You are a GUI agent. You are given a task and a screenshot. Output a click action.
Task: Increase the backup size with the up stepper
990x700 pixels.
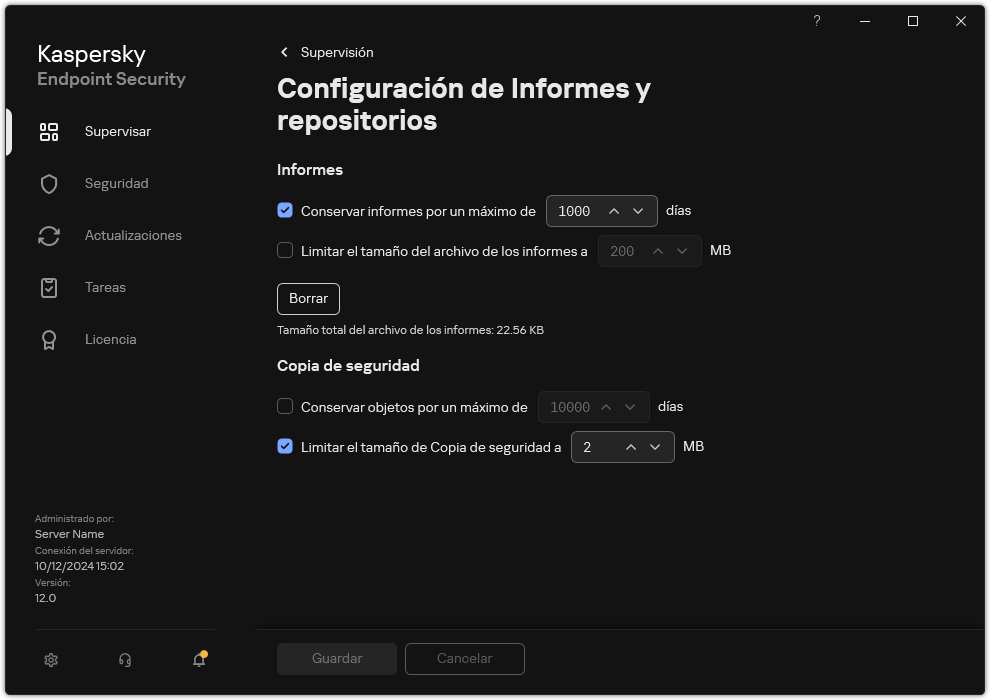pos(632,447)
